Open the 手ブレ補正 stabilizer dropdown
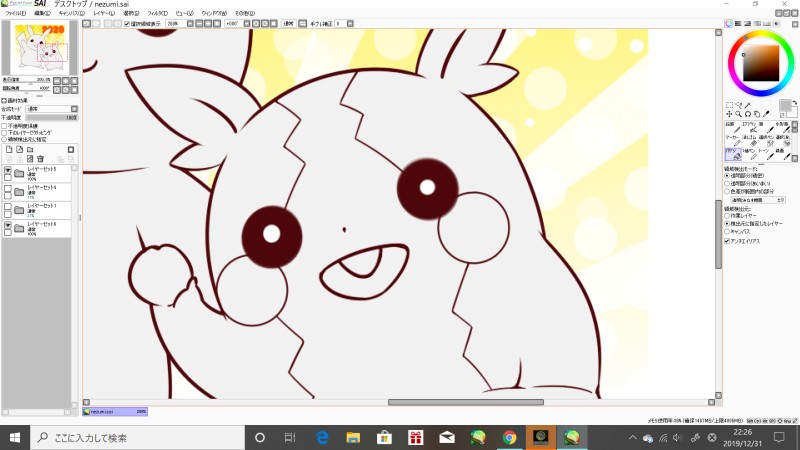The width and height of the screenshot is (800, 450). pyautogui.click(x=350, y=23)
